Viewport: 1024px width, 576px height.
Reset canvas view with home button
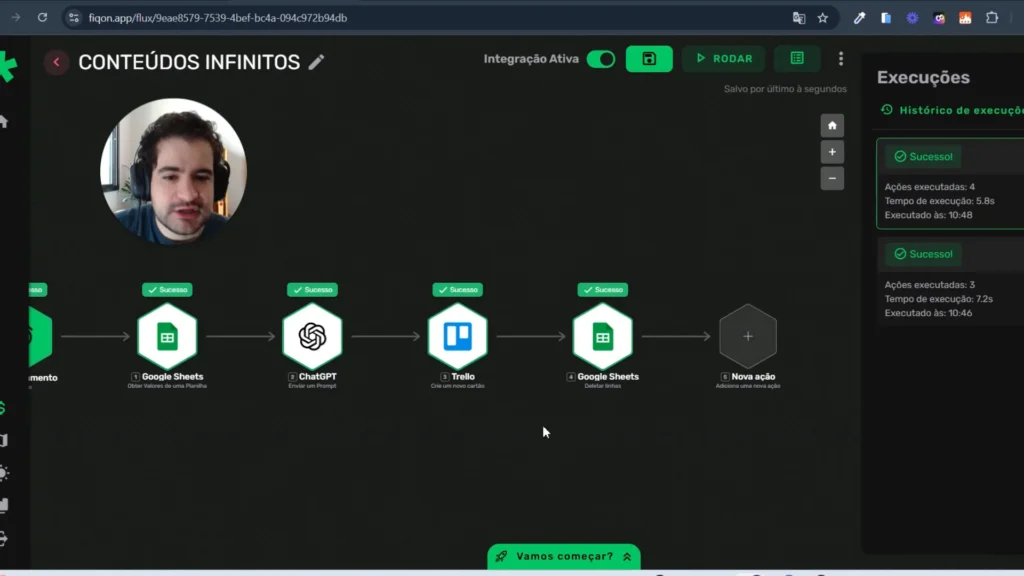click(832, 126)
